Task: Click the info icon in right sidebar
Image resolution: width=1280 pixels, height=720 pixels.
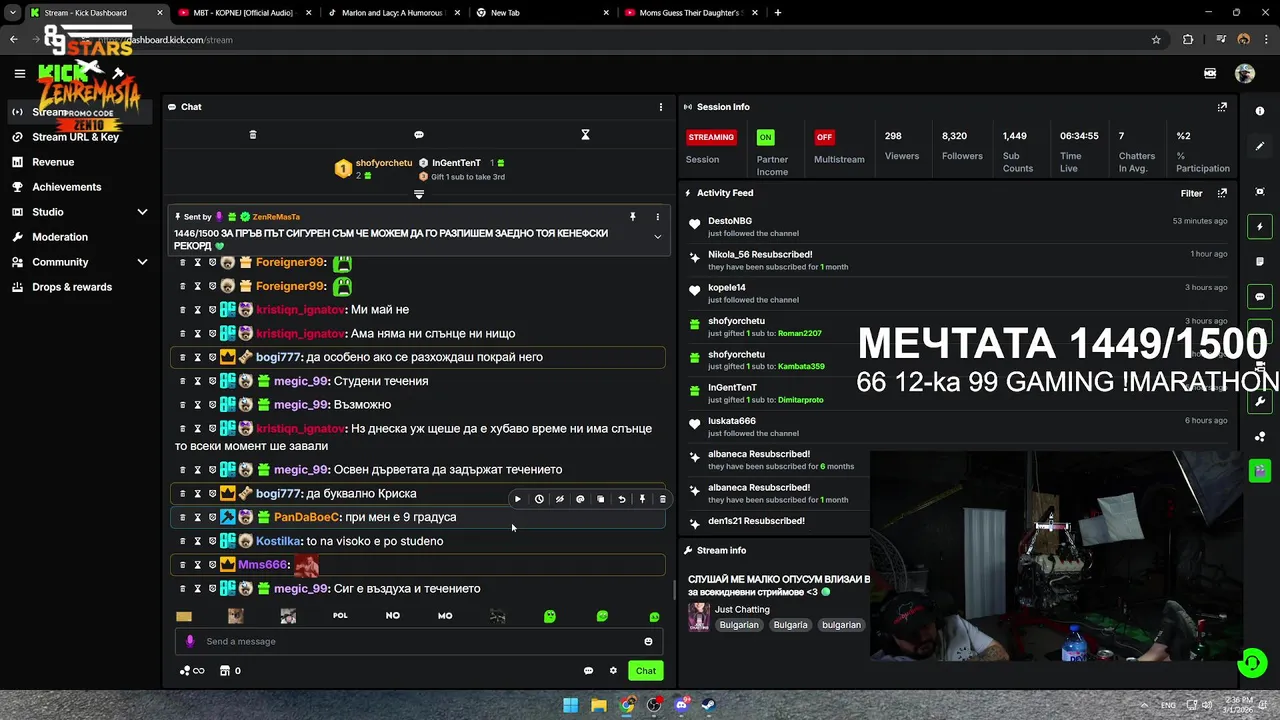Action: [1260, 111]
